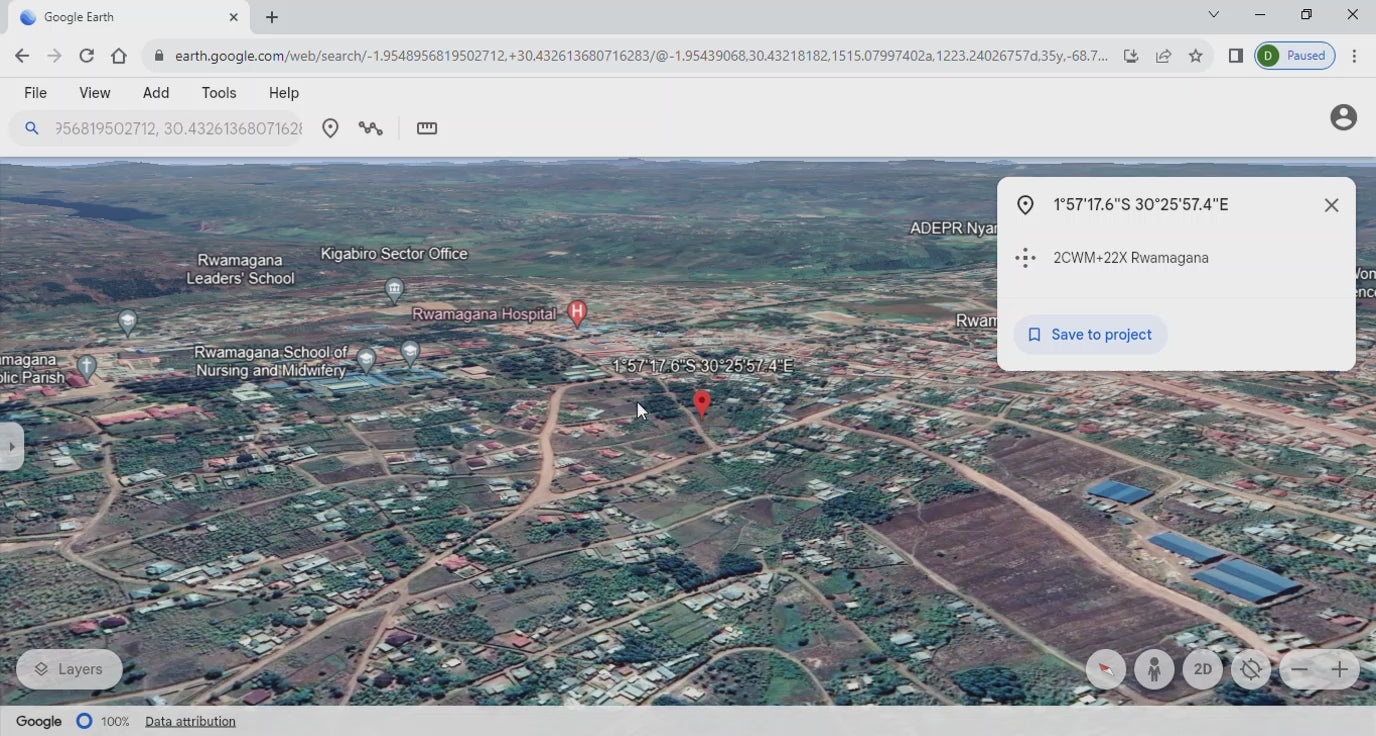
Task: Click the compass to reset north
Action: pyautogui.click(x=1106, y=670)
